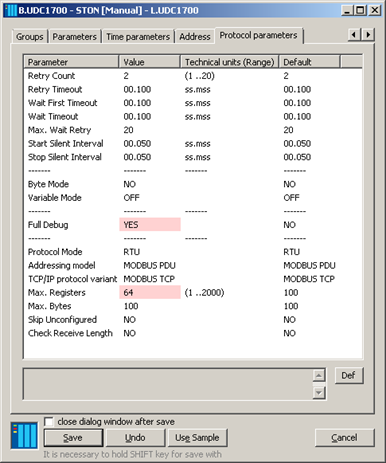Select the Max. Wait Retry value 20

(x=129, y=130)
